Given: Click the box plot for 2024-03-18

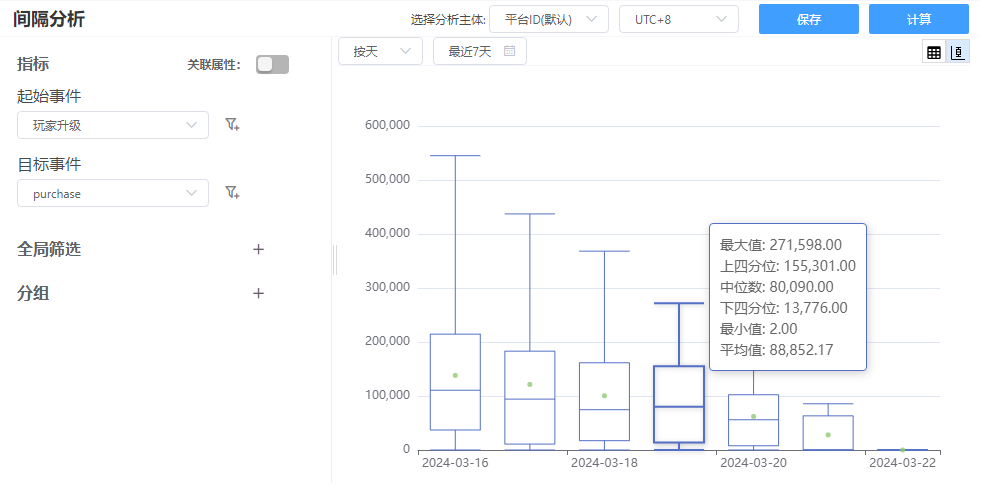Looking at the screenshot, I should 604,401.
